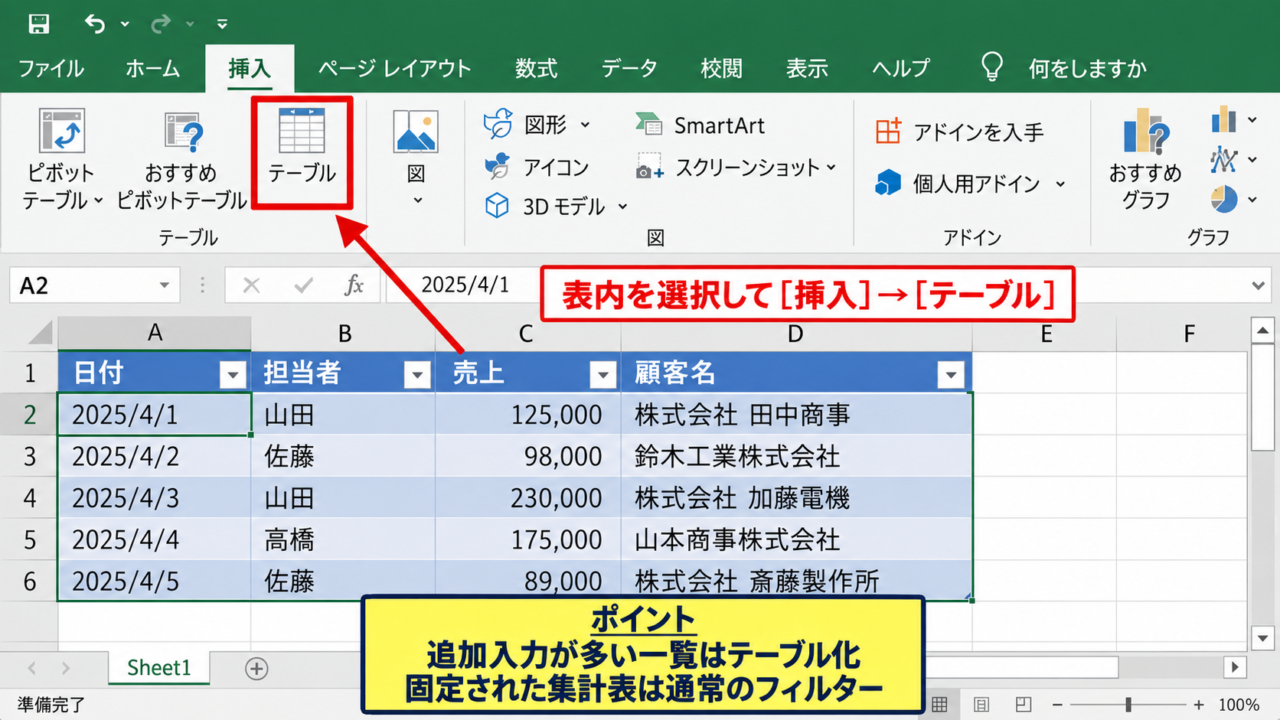Open the Customize Quick Access Toolbar dropdown
The height and width of the screenshot is (720, 1280).
tap(222, 24)
